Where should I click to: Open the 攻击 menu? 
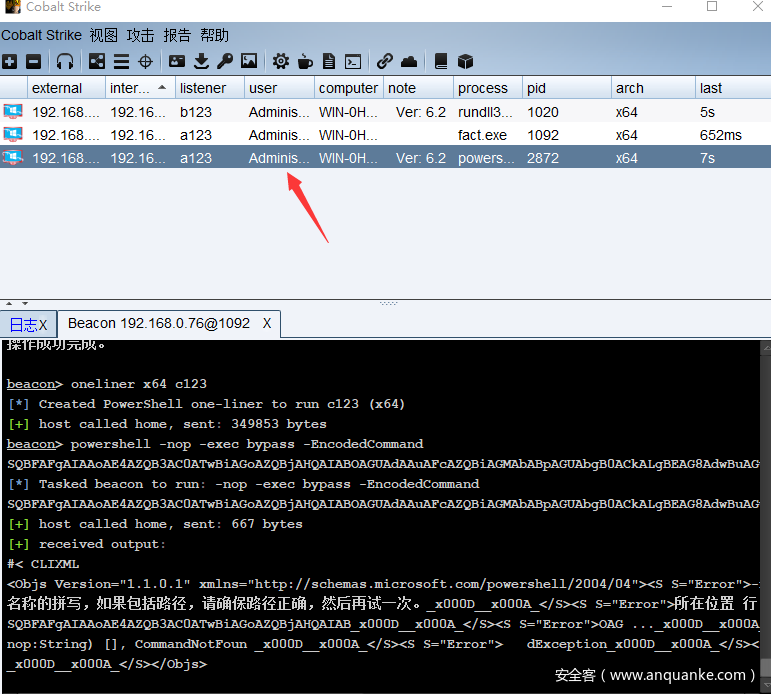click(141, 35)
